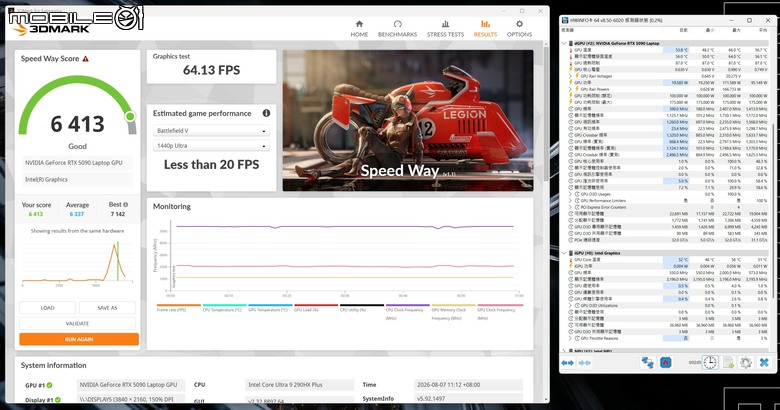
Task: Click the score distribution chart
Action: coord(77,263)
